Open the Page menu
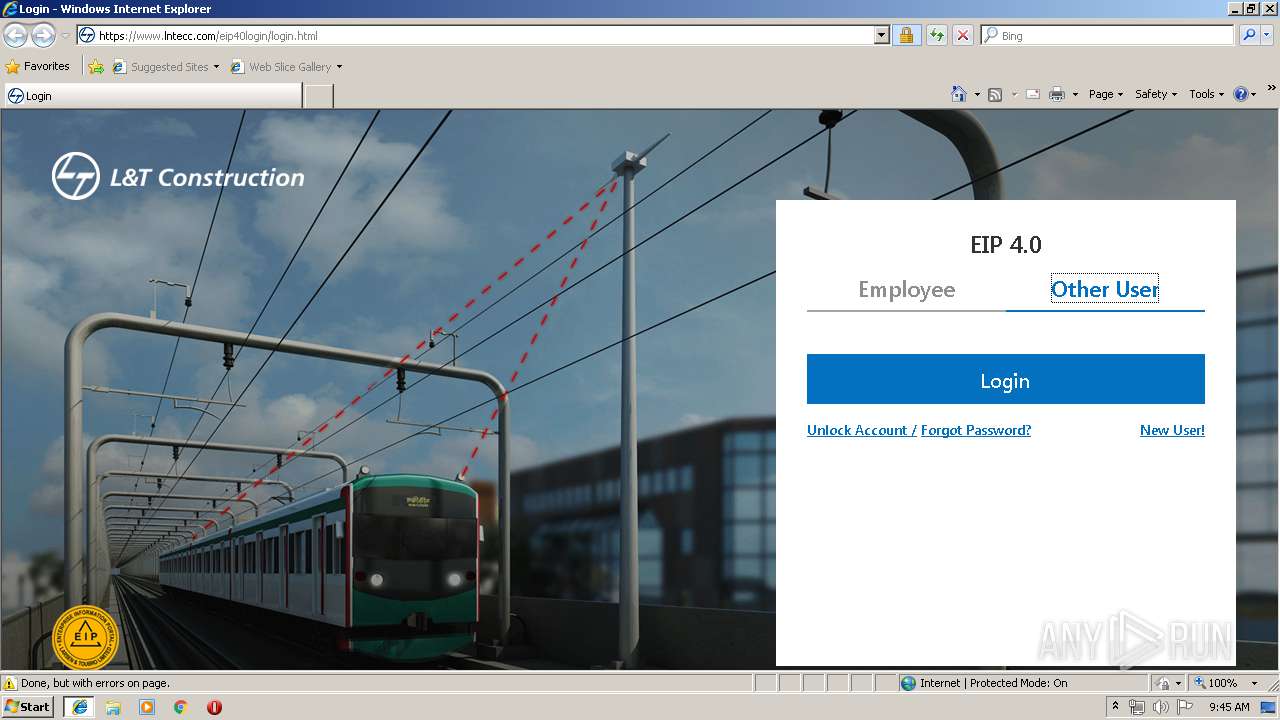Screen dimensions: 1280x720 click(x=1105, y=94)
